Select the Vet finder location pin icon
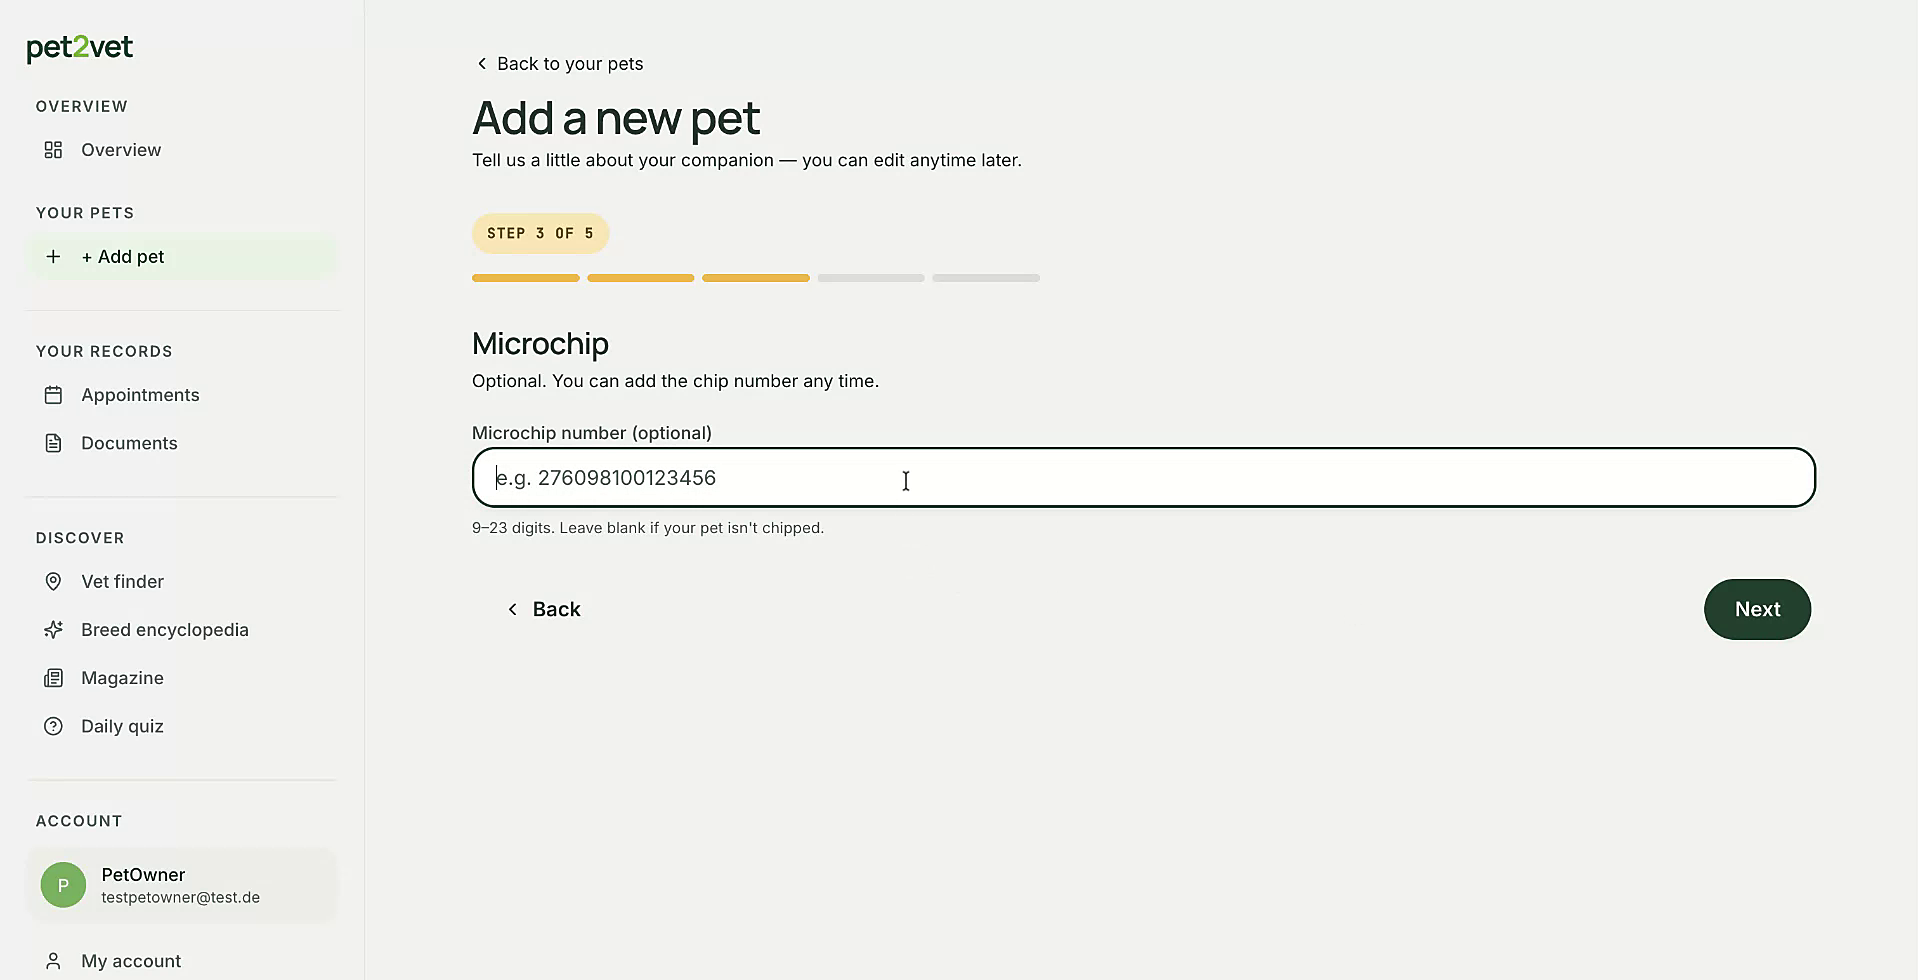The width and height of the screenshot is (1918, 980). [53, 582]
